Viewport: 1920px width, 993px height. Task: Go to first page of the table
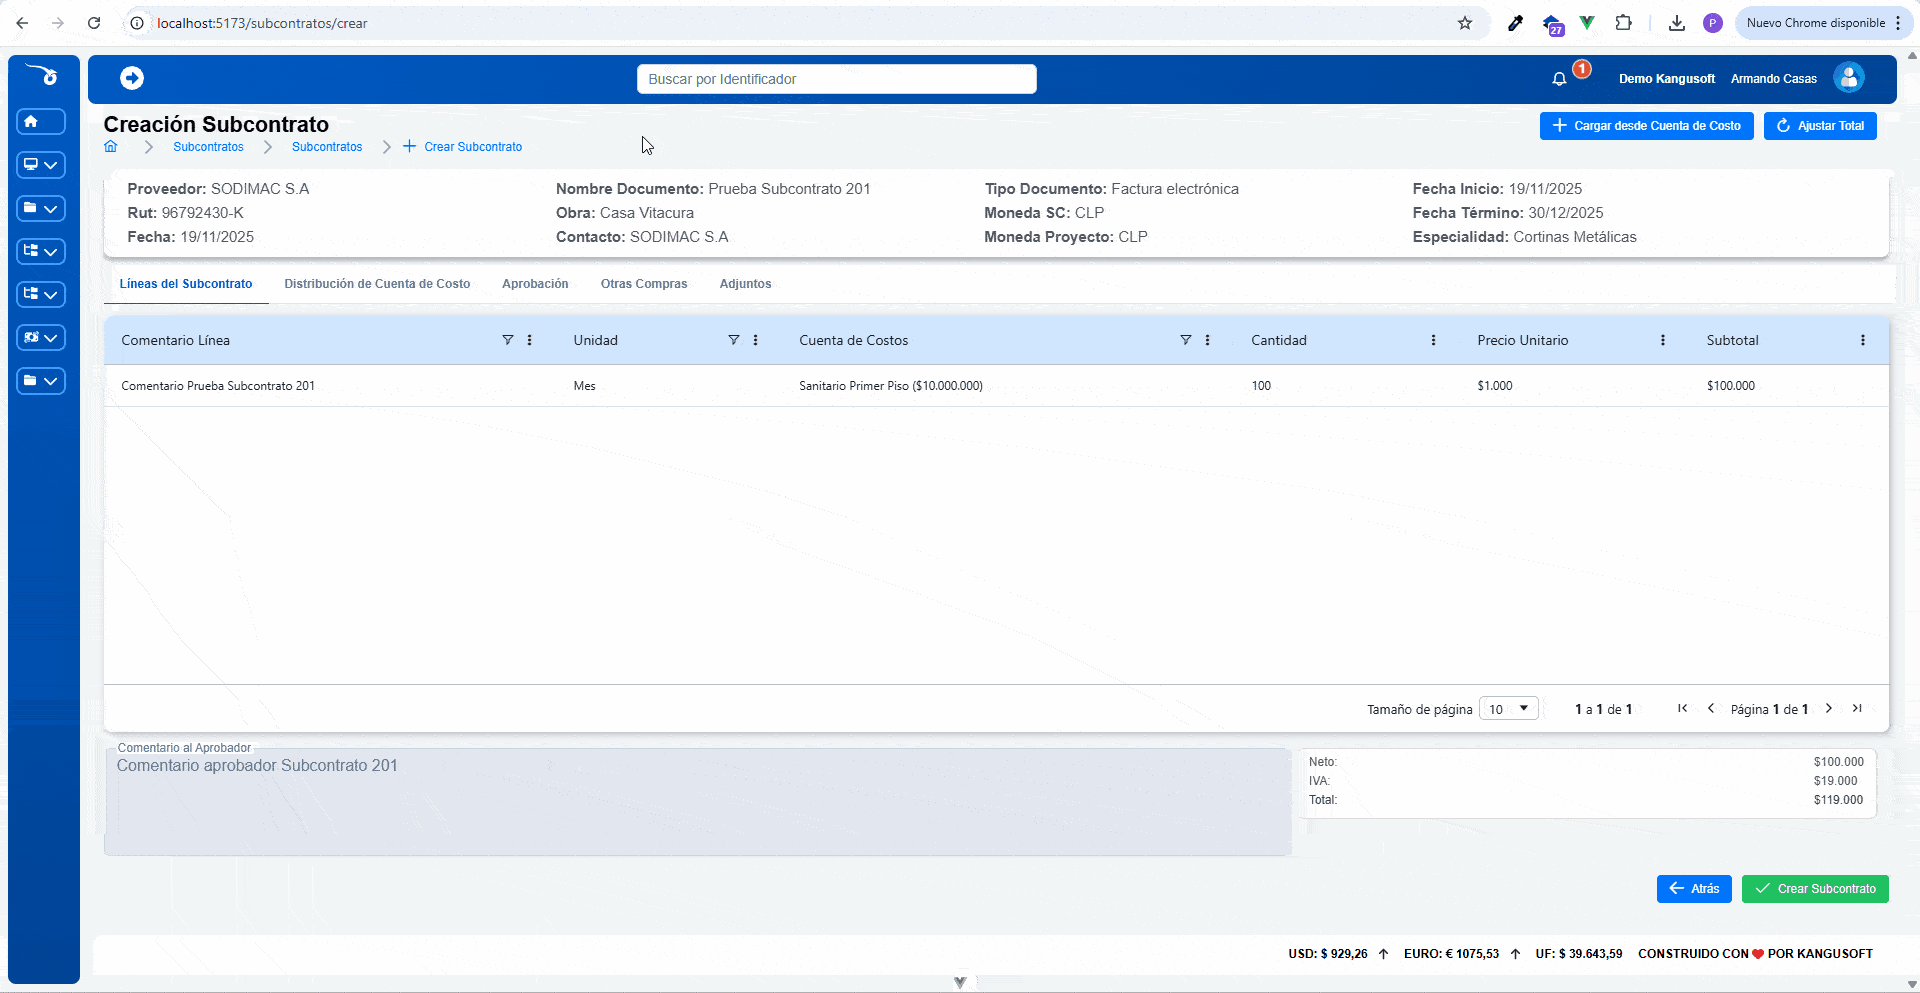[x=1683, y=708]
